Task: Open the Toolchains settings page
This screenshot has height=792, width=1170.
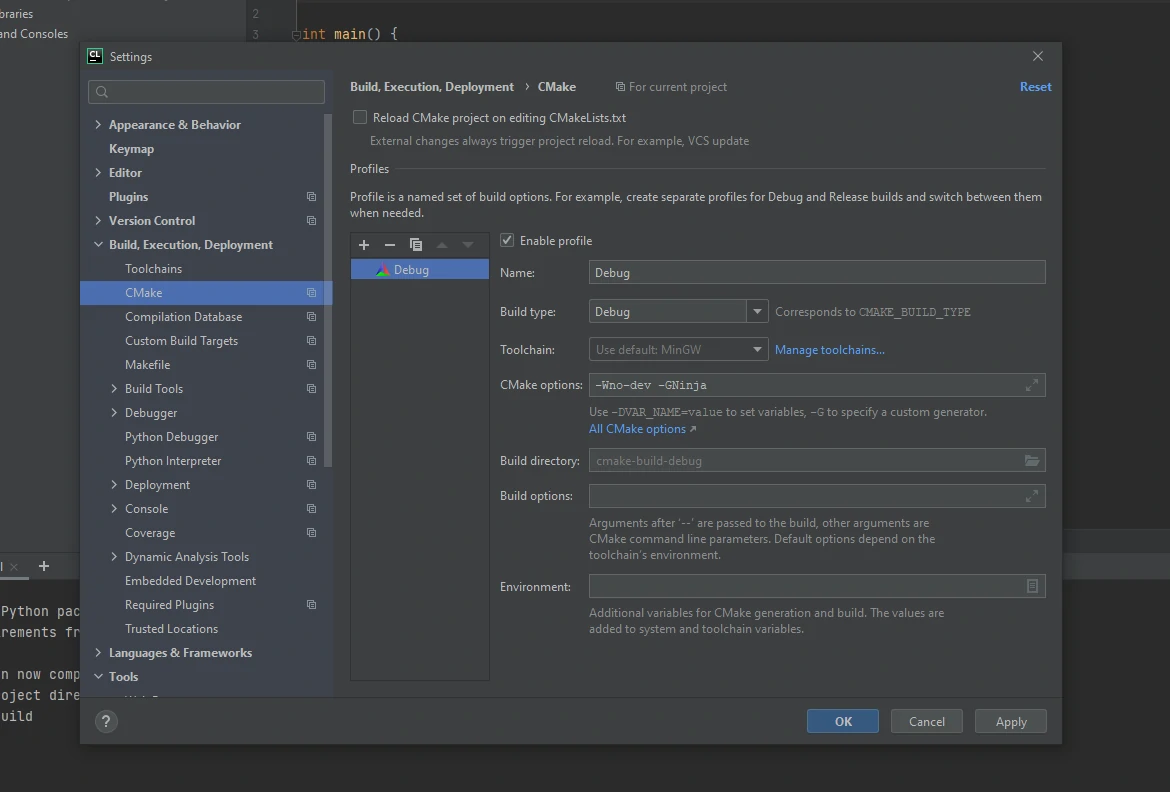Action: click(154, 269)
